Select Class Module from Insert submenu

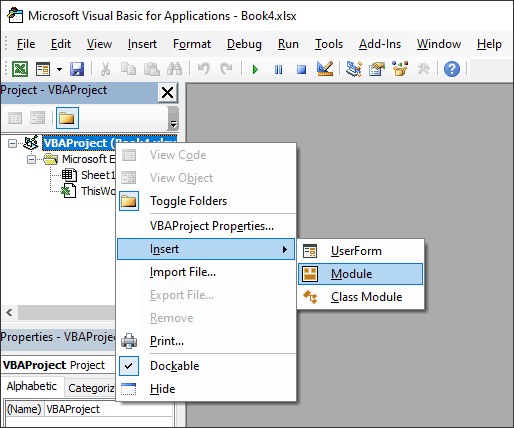(x=360, y=297)
